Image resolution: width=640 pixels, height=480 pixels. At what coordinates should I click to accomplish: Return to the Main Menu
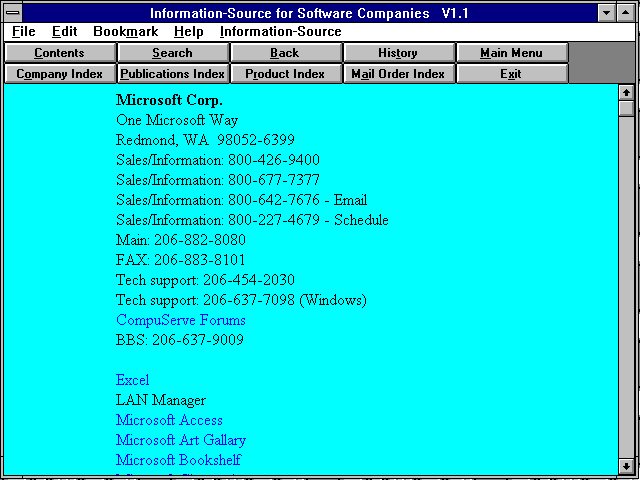[512, 53]
